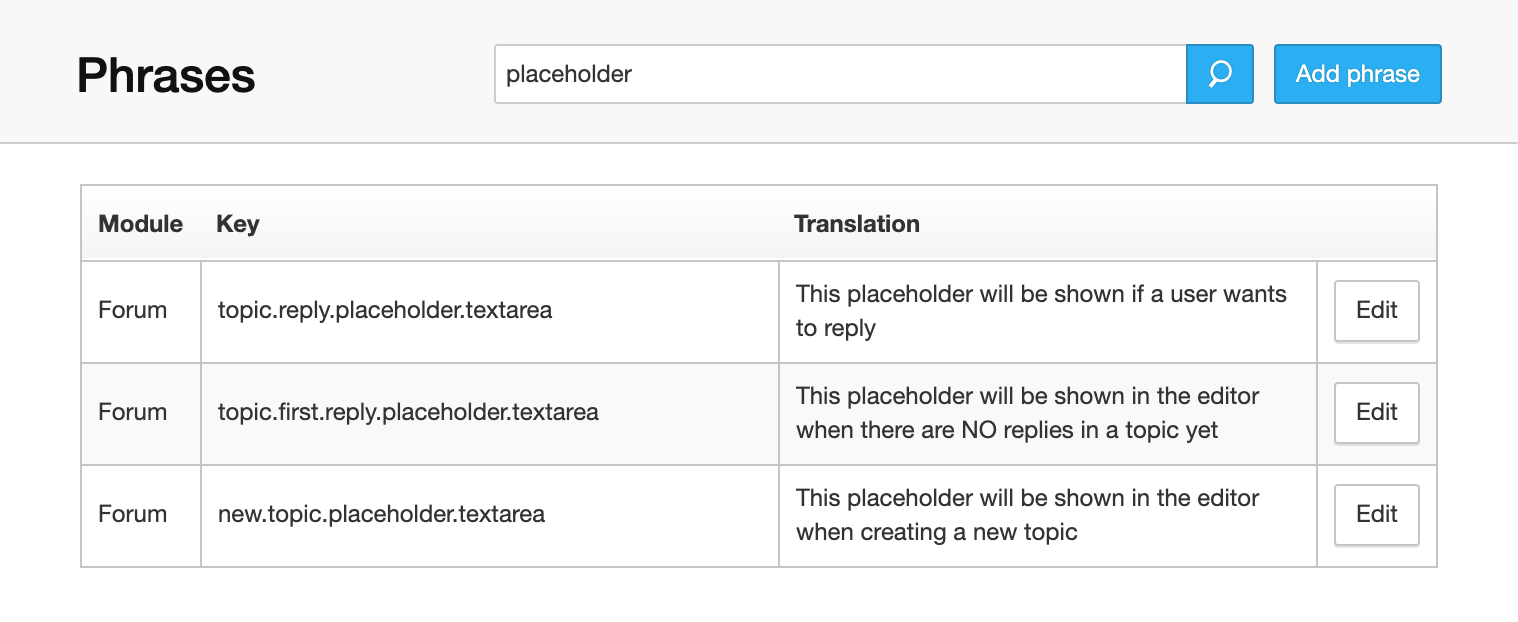
Task: Click the Key column header
Action: (238, 224)
